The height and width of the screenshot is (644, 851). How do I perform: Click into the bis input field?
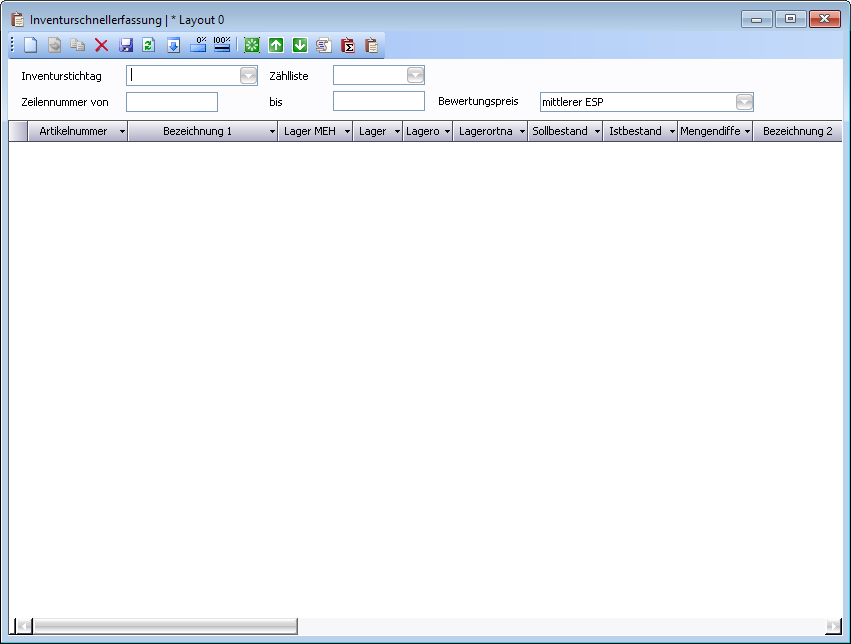coord(378,102)
